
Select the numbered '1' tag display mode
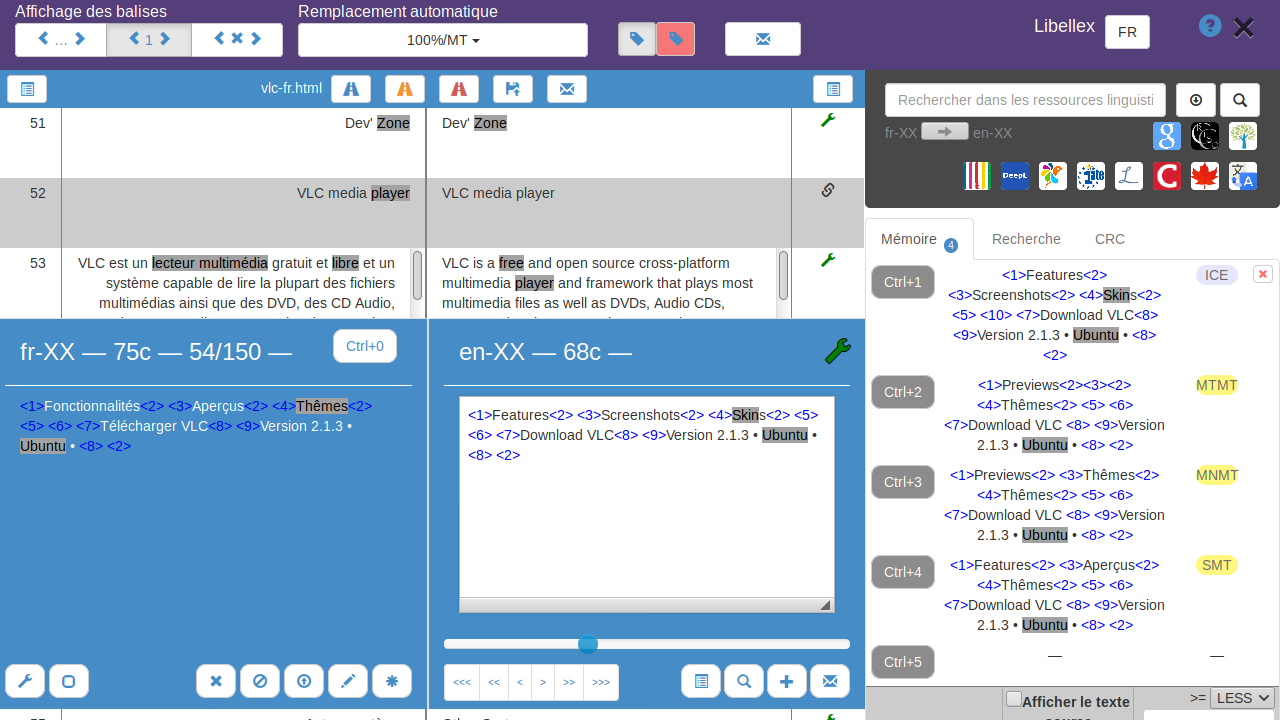149,39
